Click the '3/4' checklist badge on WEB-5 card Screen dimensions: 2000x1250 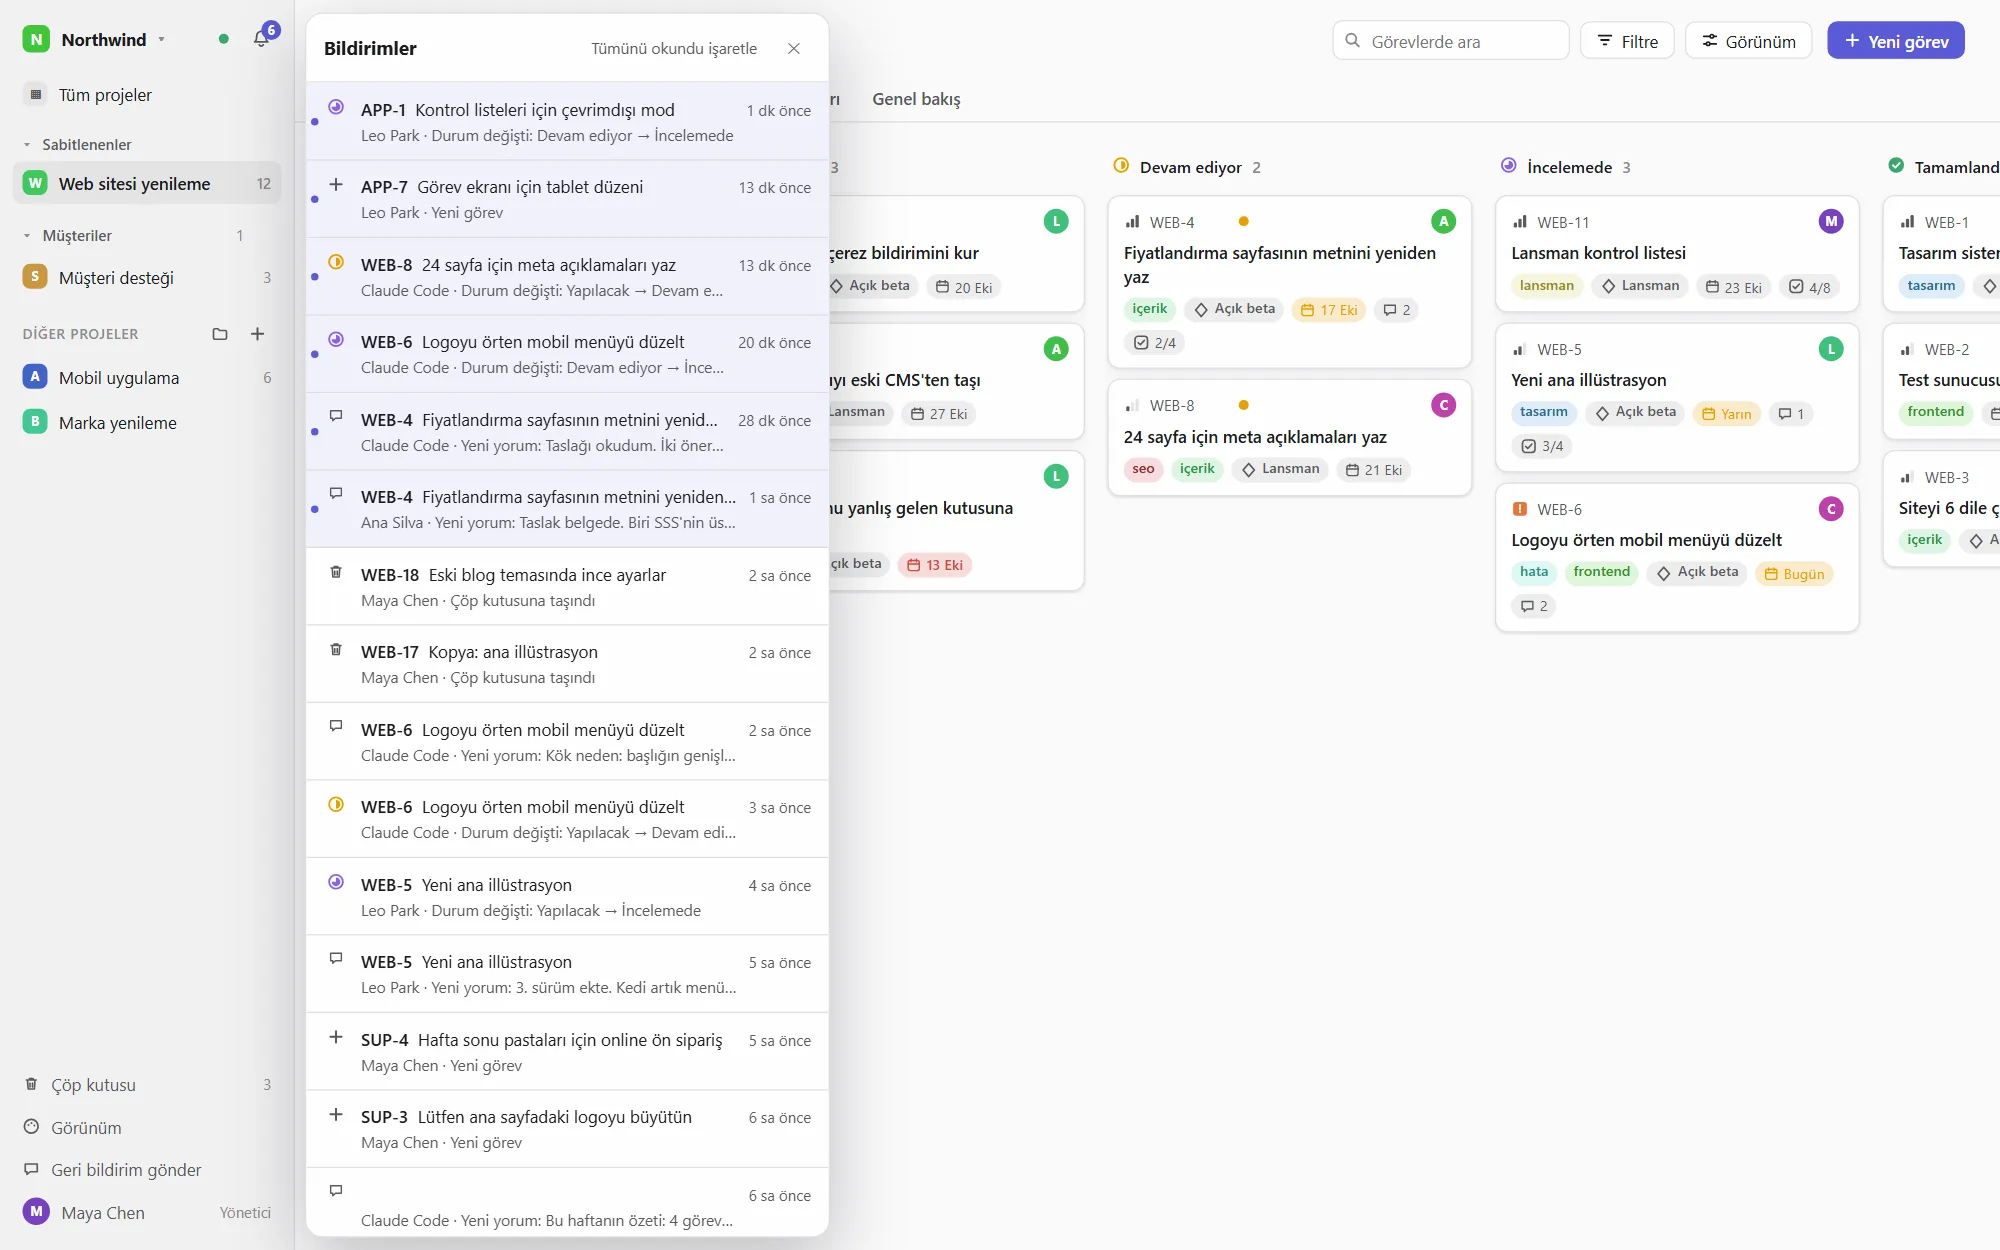[x=1542, y=446]
